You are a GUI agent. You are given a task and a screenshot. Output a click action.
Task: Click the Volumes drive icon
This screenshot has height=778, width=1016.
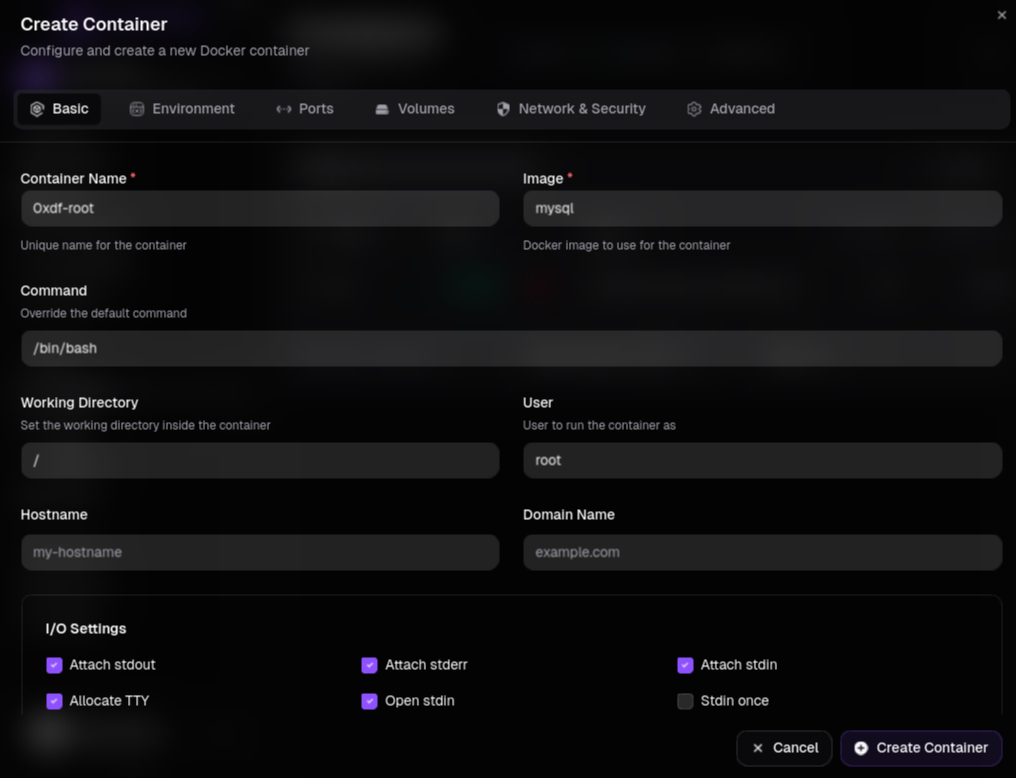[x=382, y=109]
